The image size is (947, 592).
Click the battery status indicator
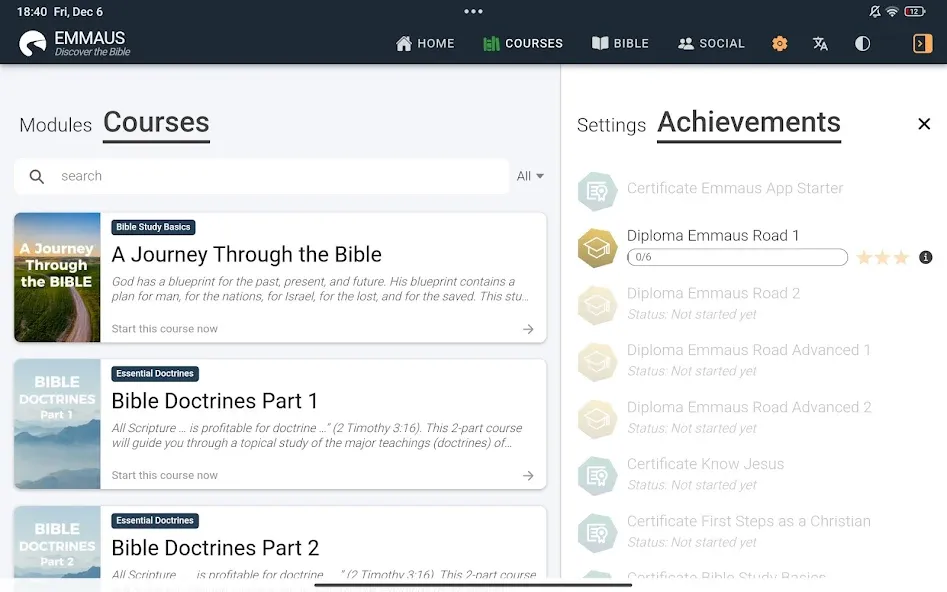click(x=914, y=11)
